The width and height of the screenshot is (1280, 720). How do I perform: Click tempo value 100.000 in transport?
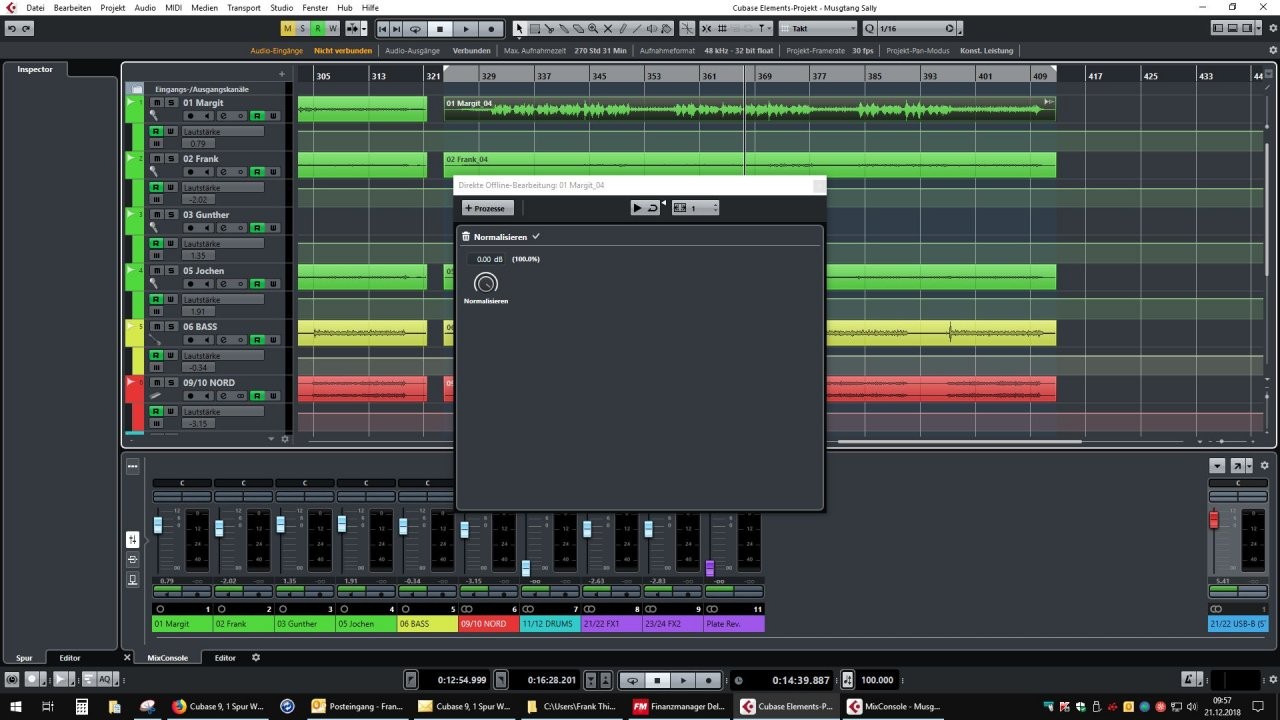[x=877, y=680]
